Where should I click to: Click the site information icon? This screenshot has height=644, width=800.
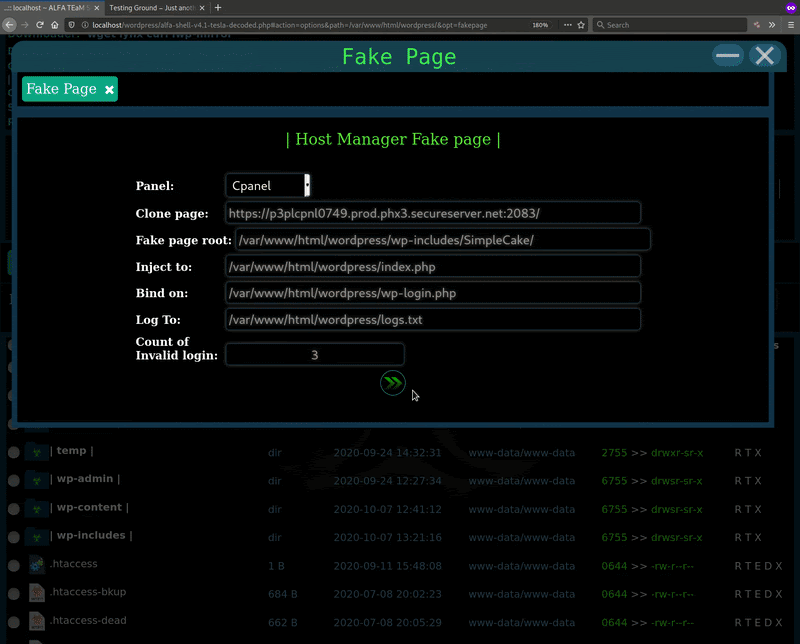click(85, 24)
